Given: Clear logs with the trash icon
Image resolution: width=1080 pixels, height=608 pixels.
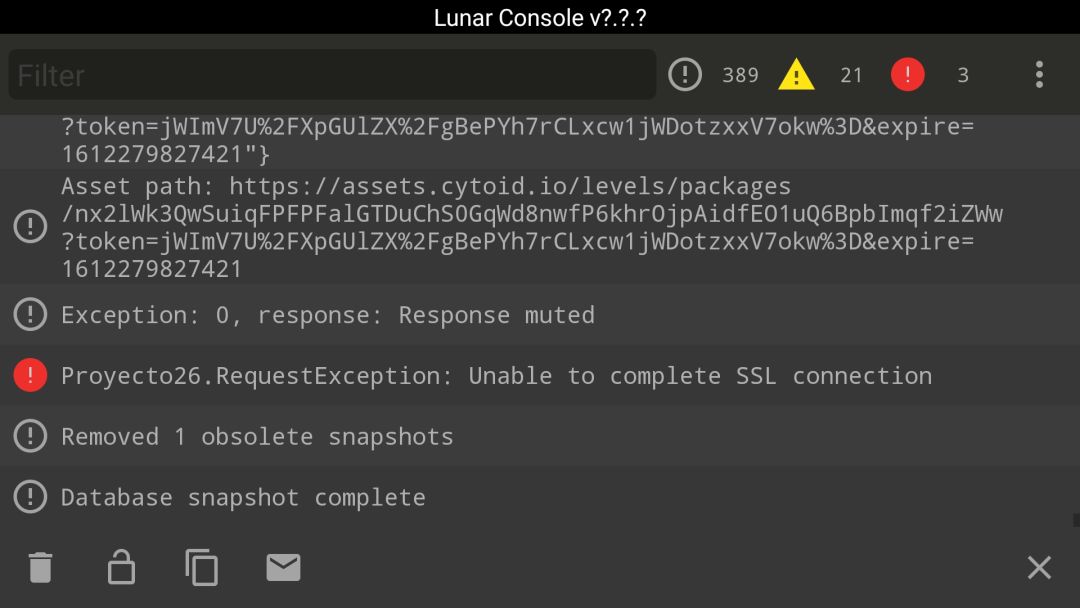Looking at the screenshot, I should [41, 567].
